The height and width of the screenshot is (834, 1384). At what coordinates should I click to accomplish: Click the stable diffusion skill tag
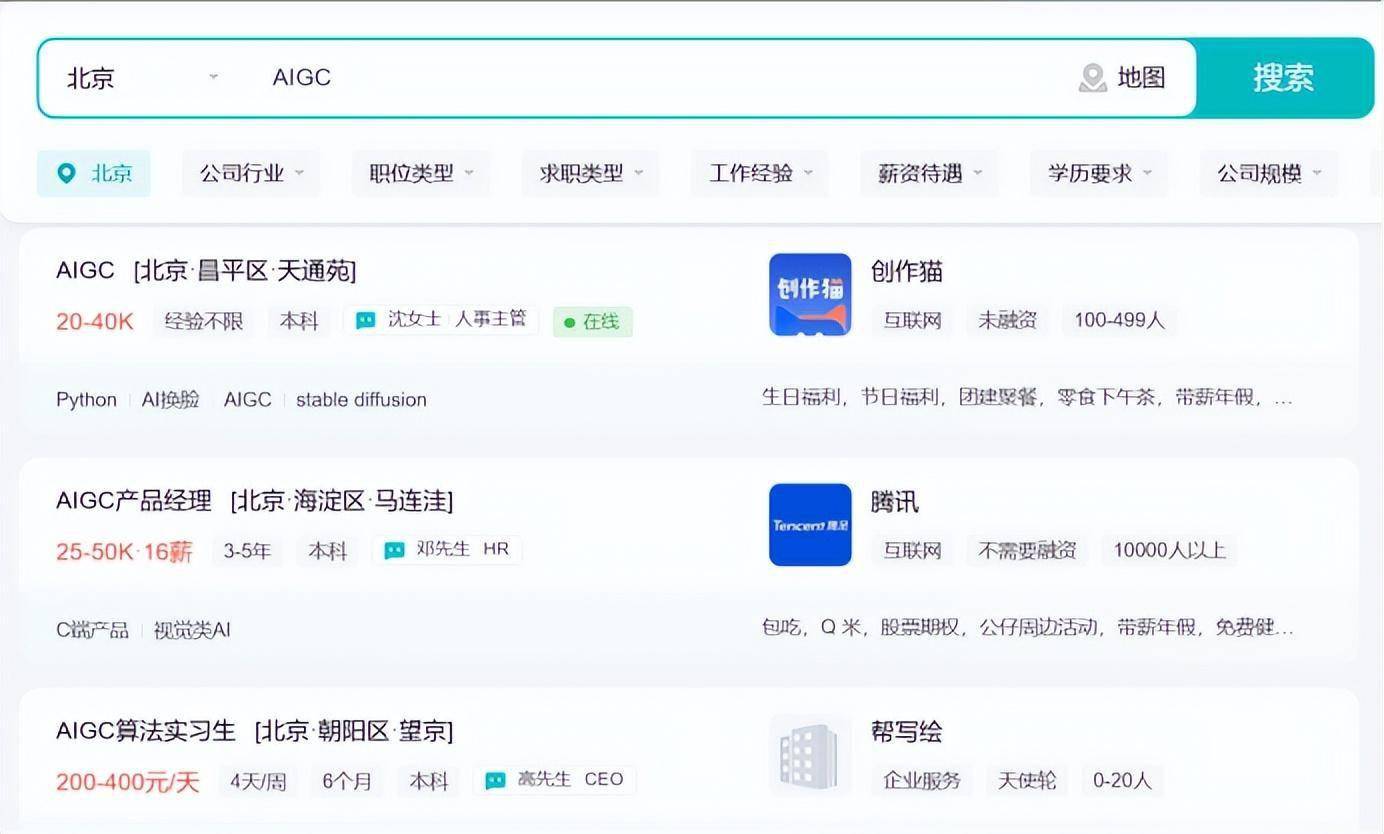[x=361, y=400]
